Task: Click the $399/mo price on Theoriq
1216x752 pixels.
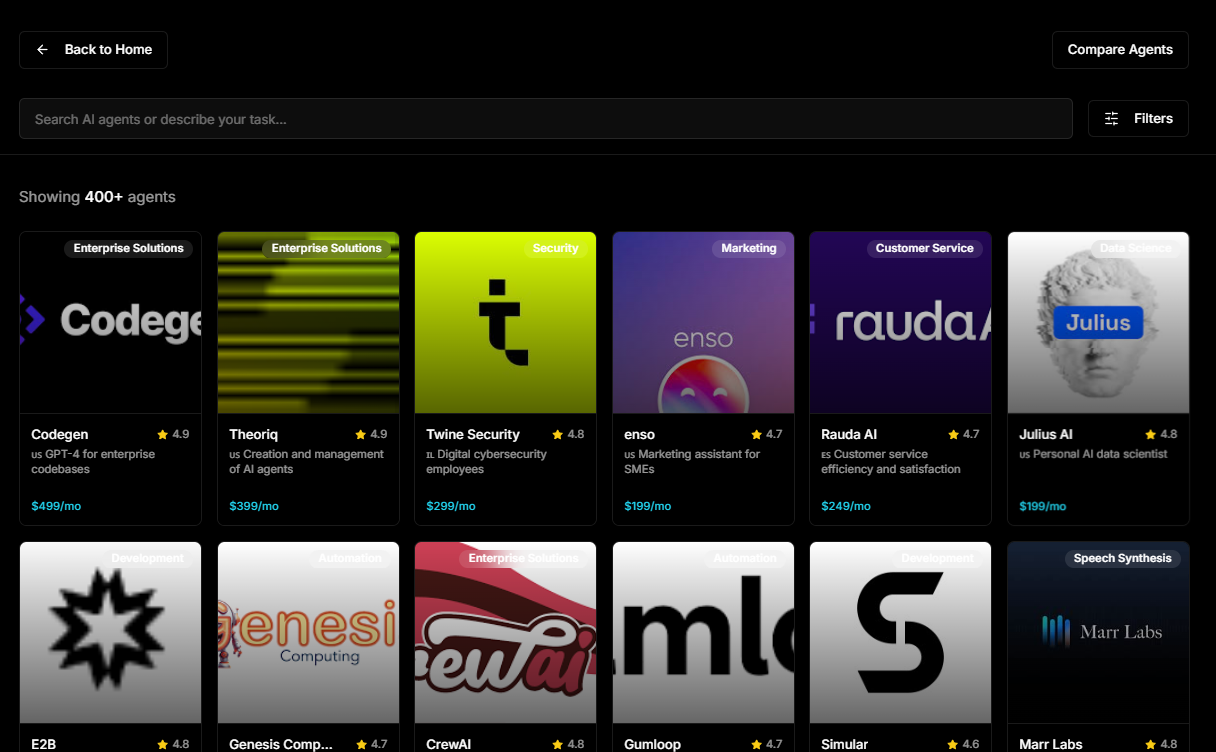Action: tap(253, 506)
